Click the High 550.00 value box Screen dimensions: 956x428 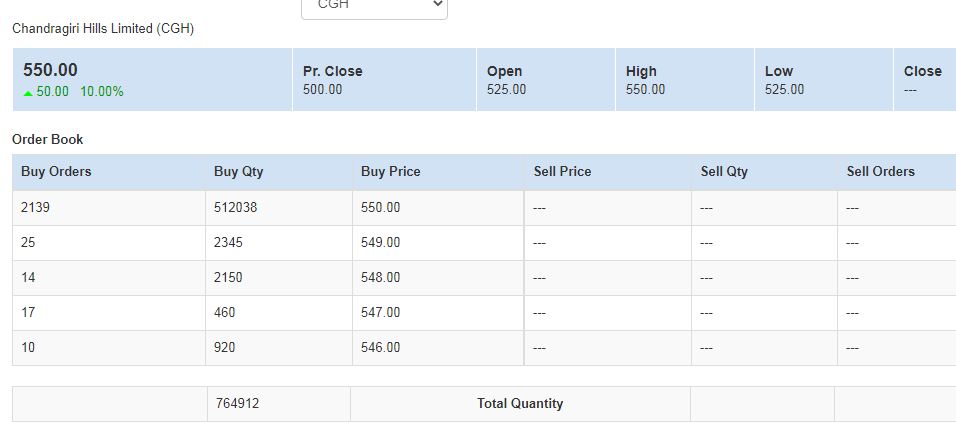[x=685, y=80]
